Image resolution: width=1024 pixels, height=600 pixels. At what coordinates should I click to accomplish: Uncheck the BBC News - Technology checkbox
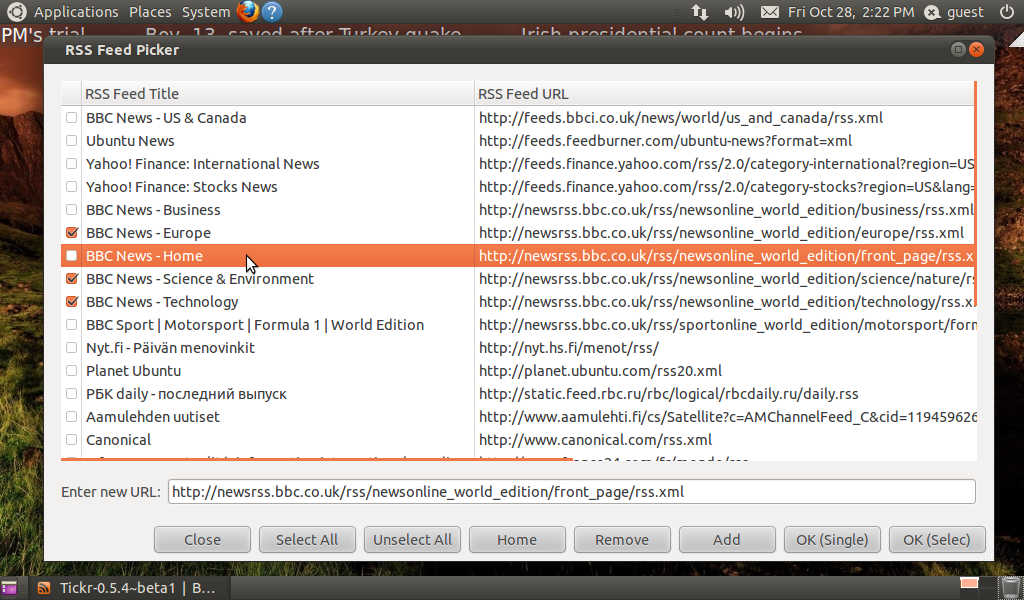71,302
